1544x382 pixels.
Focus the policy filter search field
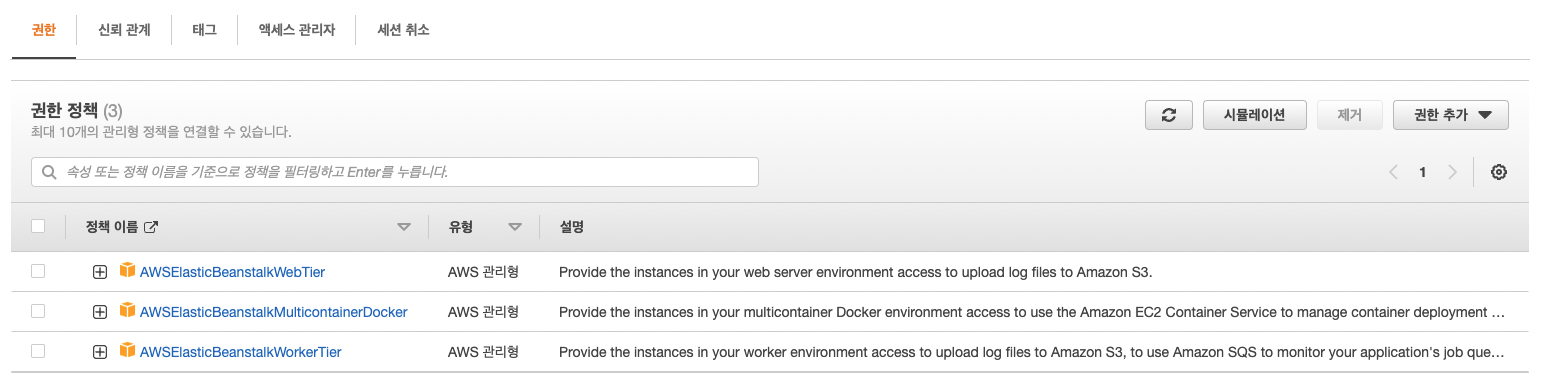(x=395, y=172)
